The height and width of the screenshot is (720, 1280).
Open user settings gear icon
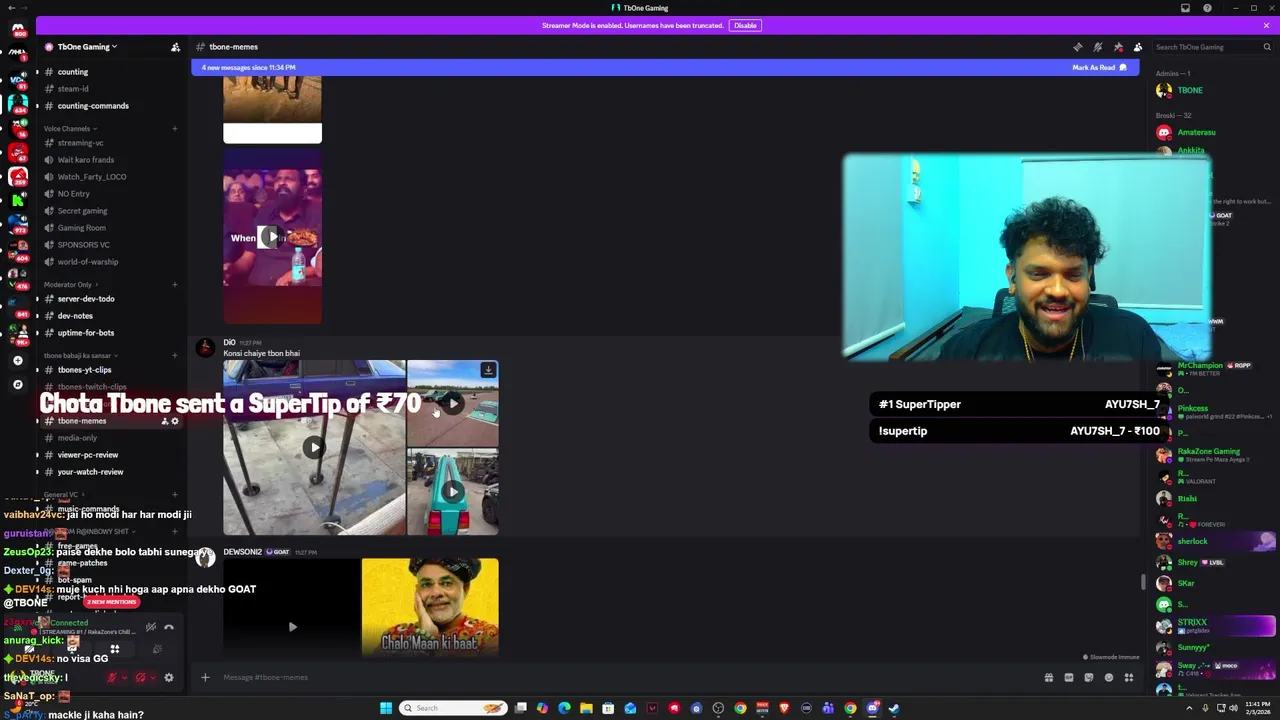pos(169,677)
